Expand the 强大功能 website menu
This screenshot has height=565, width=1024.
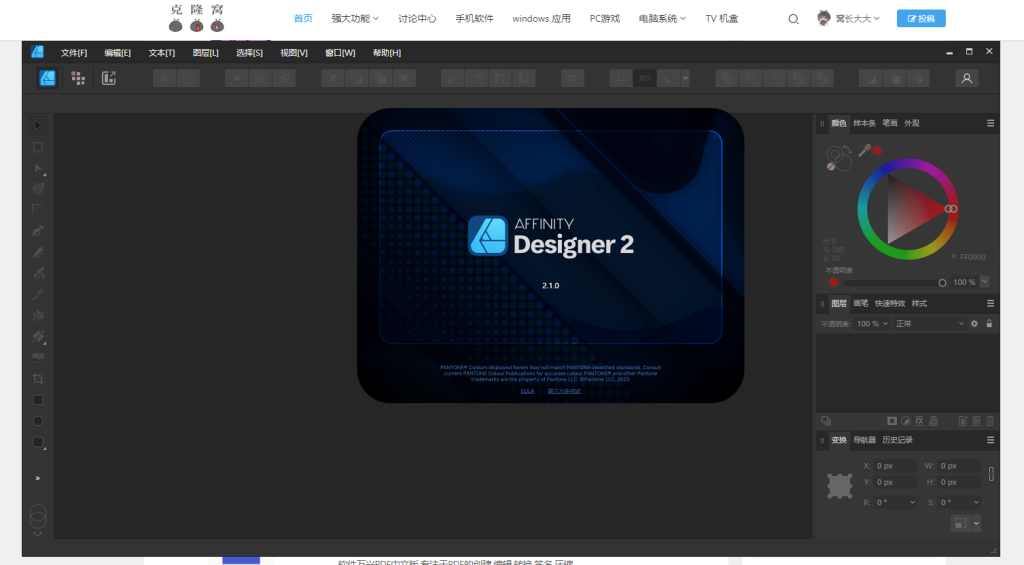[x=355, y=18]
